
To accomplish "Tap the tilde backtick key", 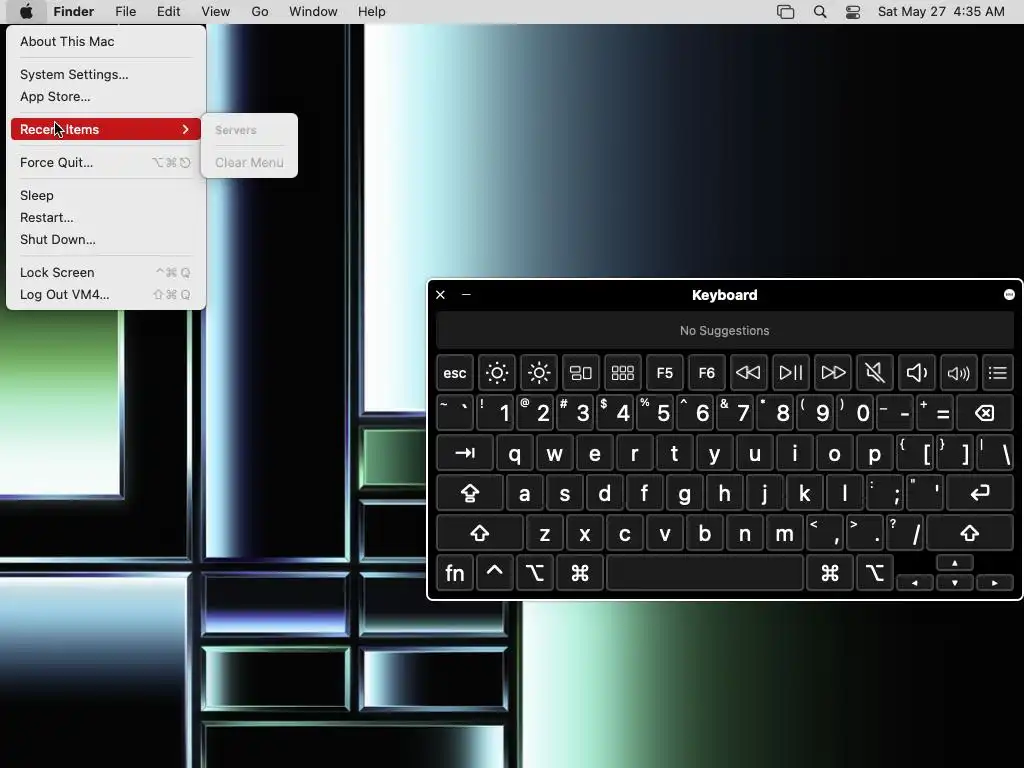I will coord(455,413).
